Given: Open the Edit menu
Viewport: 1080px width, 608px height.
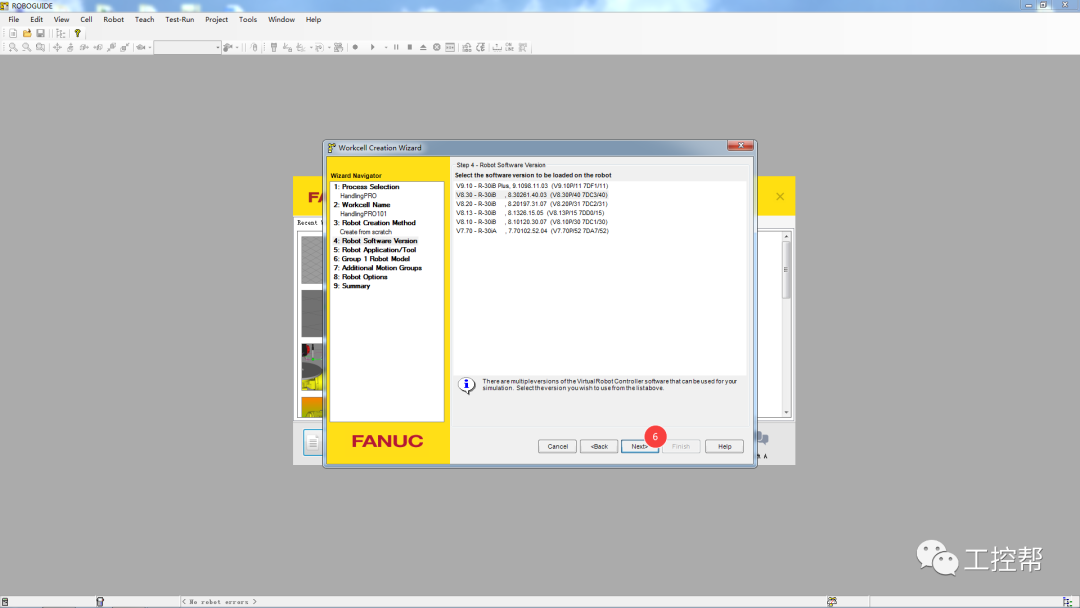Looking at the screenshot, I should pyautogui.click(x=37, y=19).
